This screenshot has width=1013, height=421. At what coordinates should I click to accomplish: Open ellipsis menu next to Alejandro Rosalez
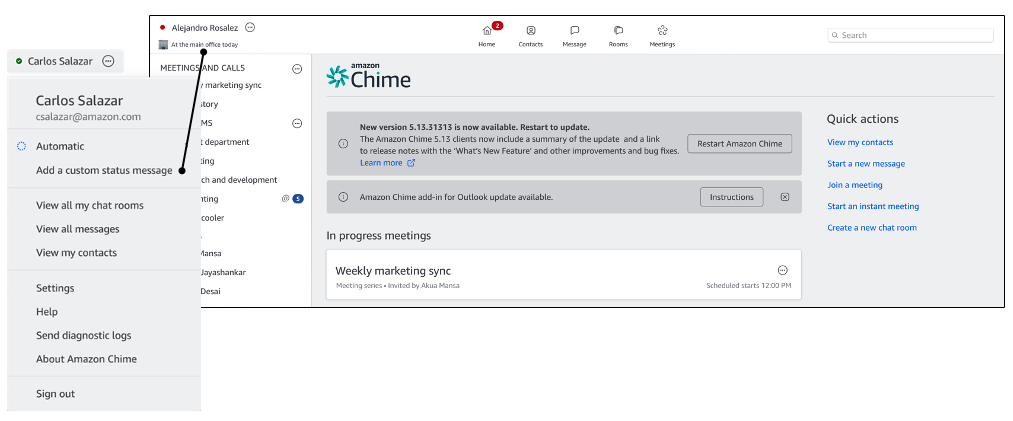pyautogui.click(x=251, y=28)
